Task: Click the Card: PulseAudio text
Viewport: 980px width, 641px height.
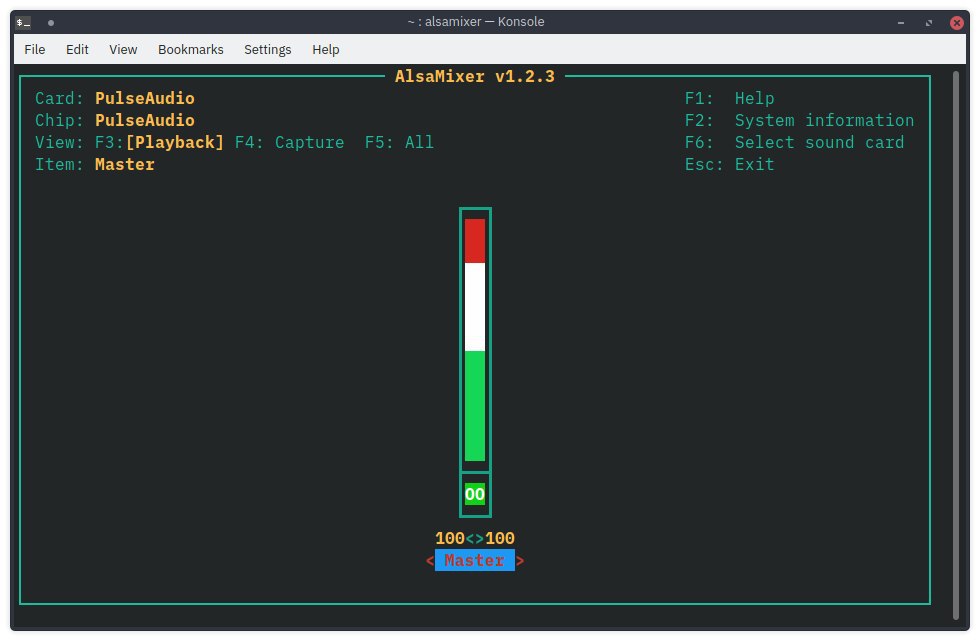Action: tap(115, 98)
